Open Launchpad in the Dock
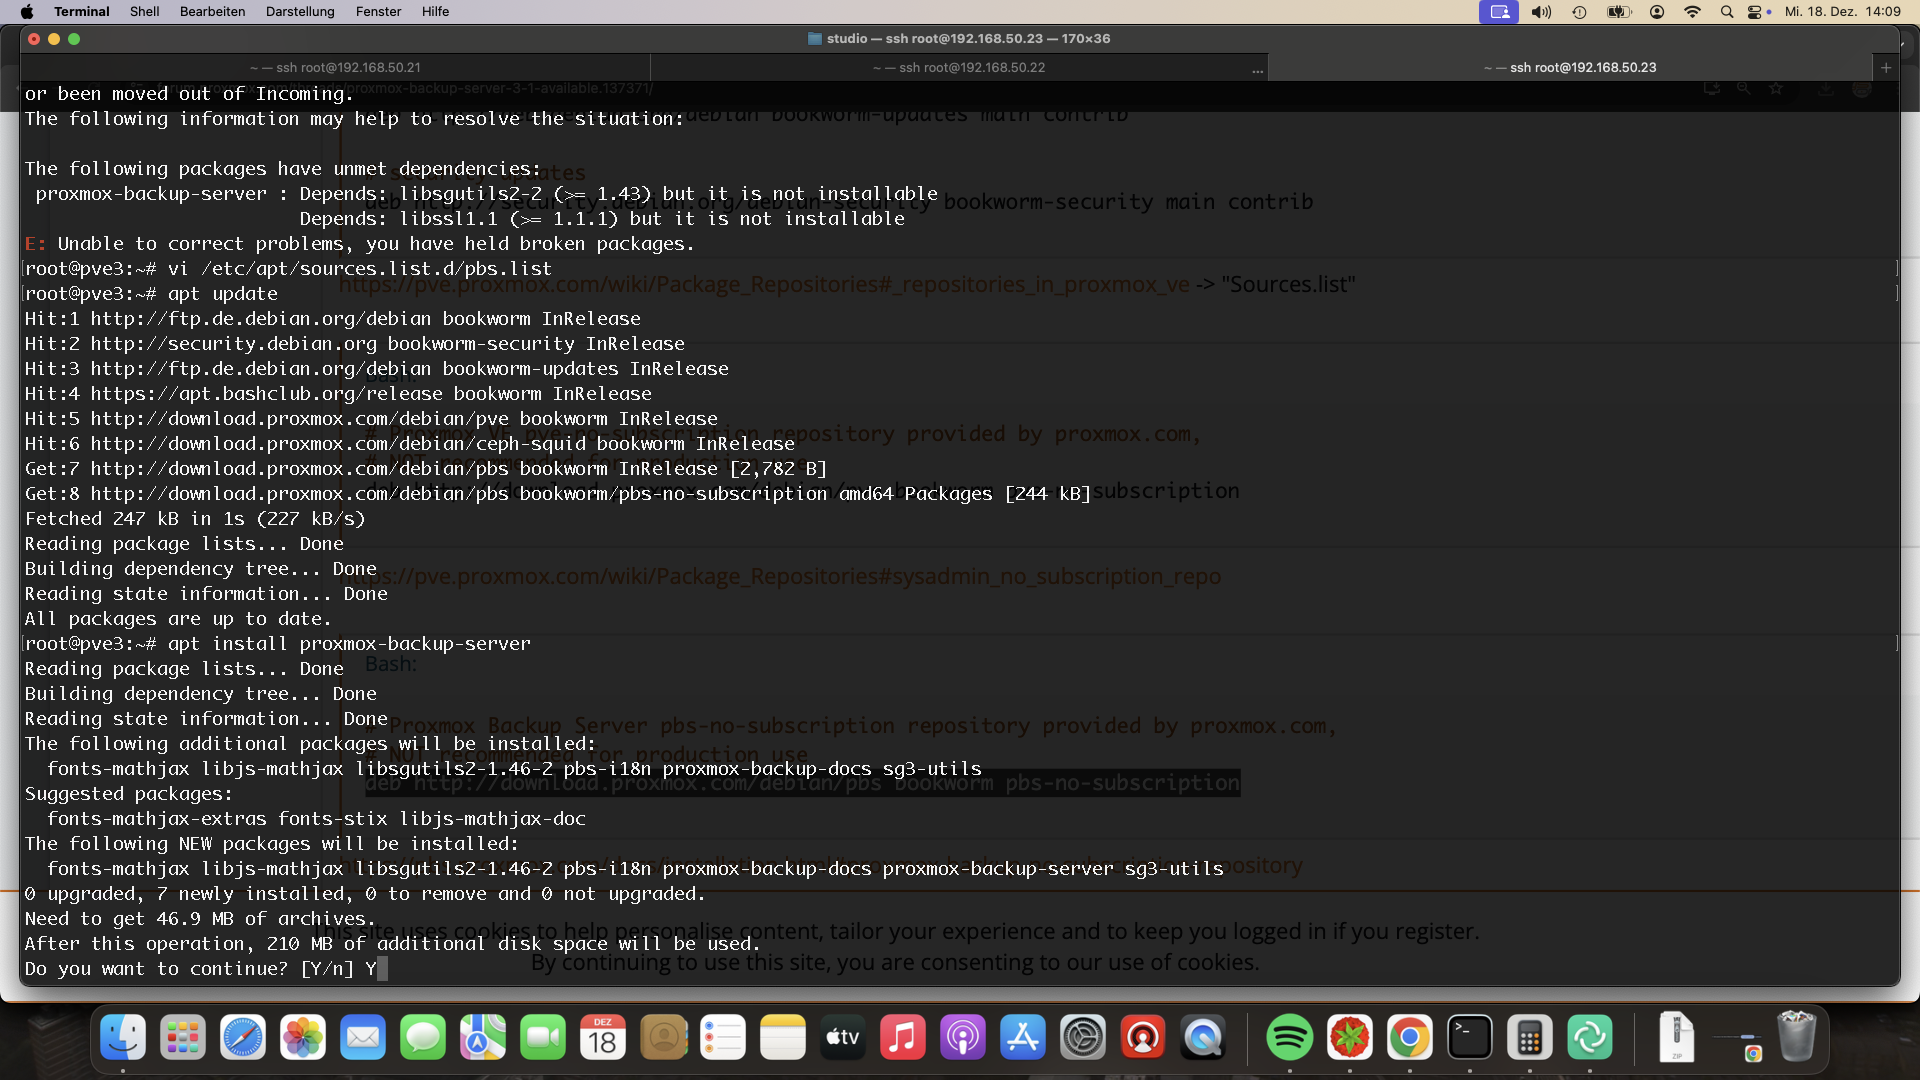This screenshot has width=1920, height=1080. [x=183, y=1037]
